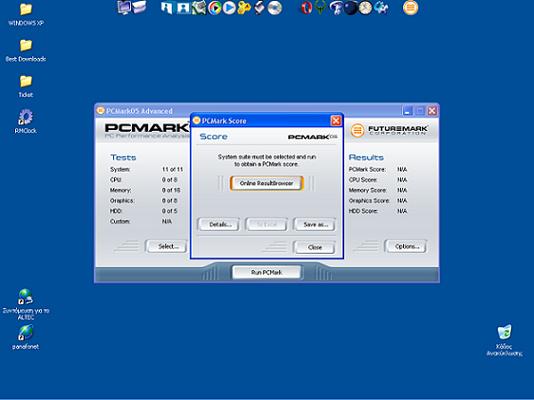Select the 'CPU Score:' result label
This screenshot has height=400, width=534.
click(x=363, y=180)
